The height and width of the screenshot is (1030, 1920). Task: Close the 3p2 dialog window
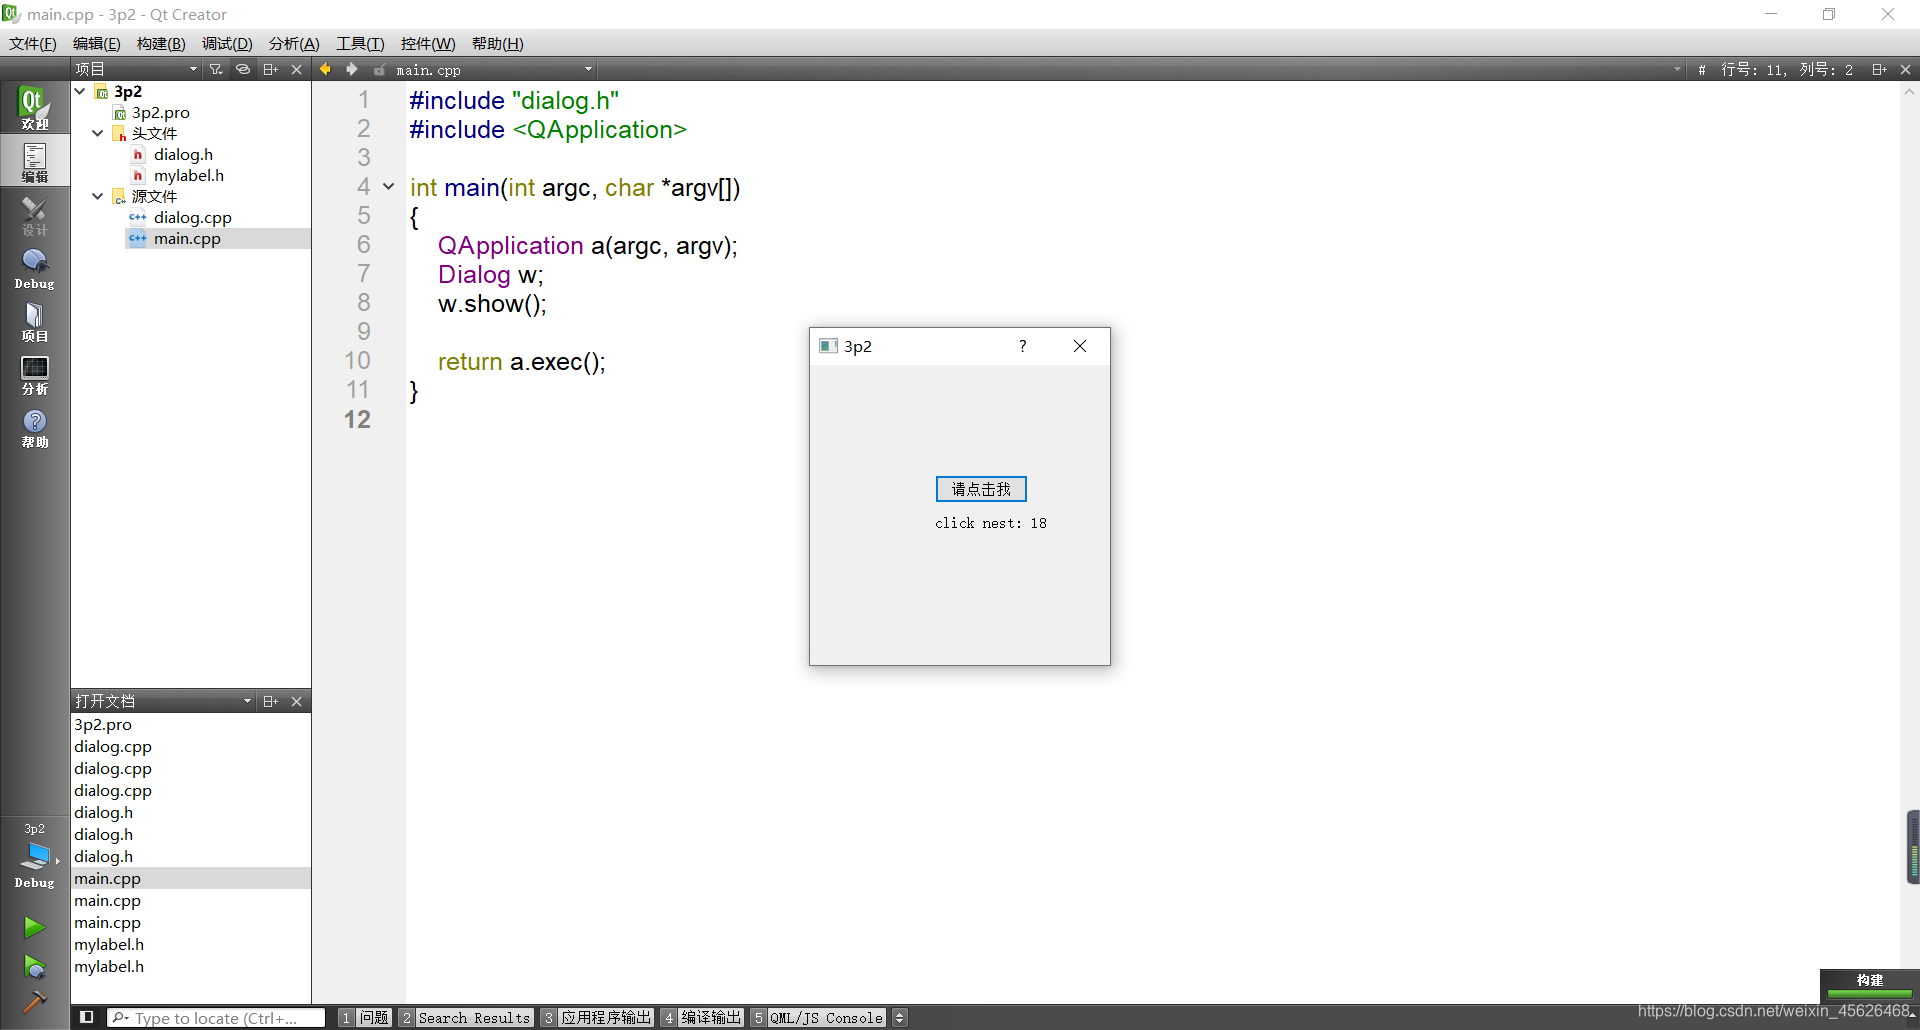[1080, 346]
